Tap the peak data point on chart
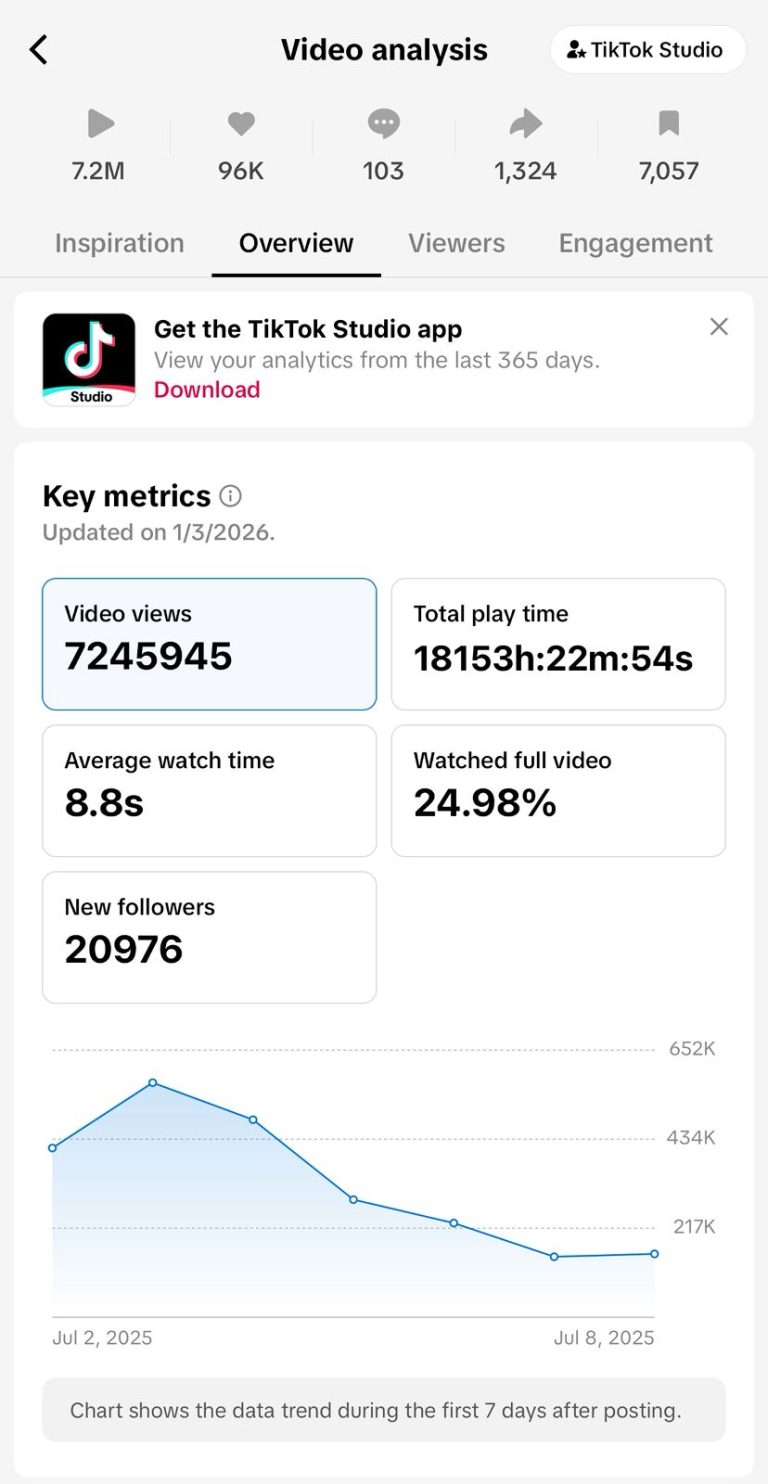The height and width of the screenshot is (1484, 768). (x=153, y=1083)
